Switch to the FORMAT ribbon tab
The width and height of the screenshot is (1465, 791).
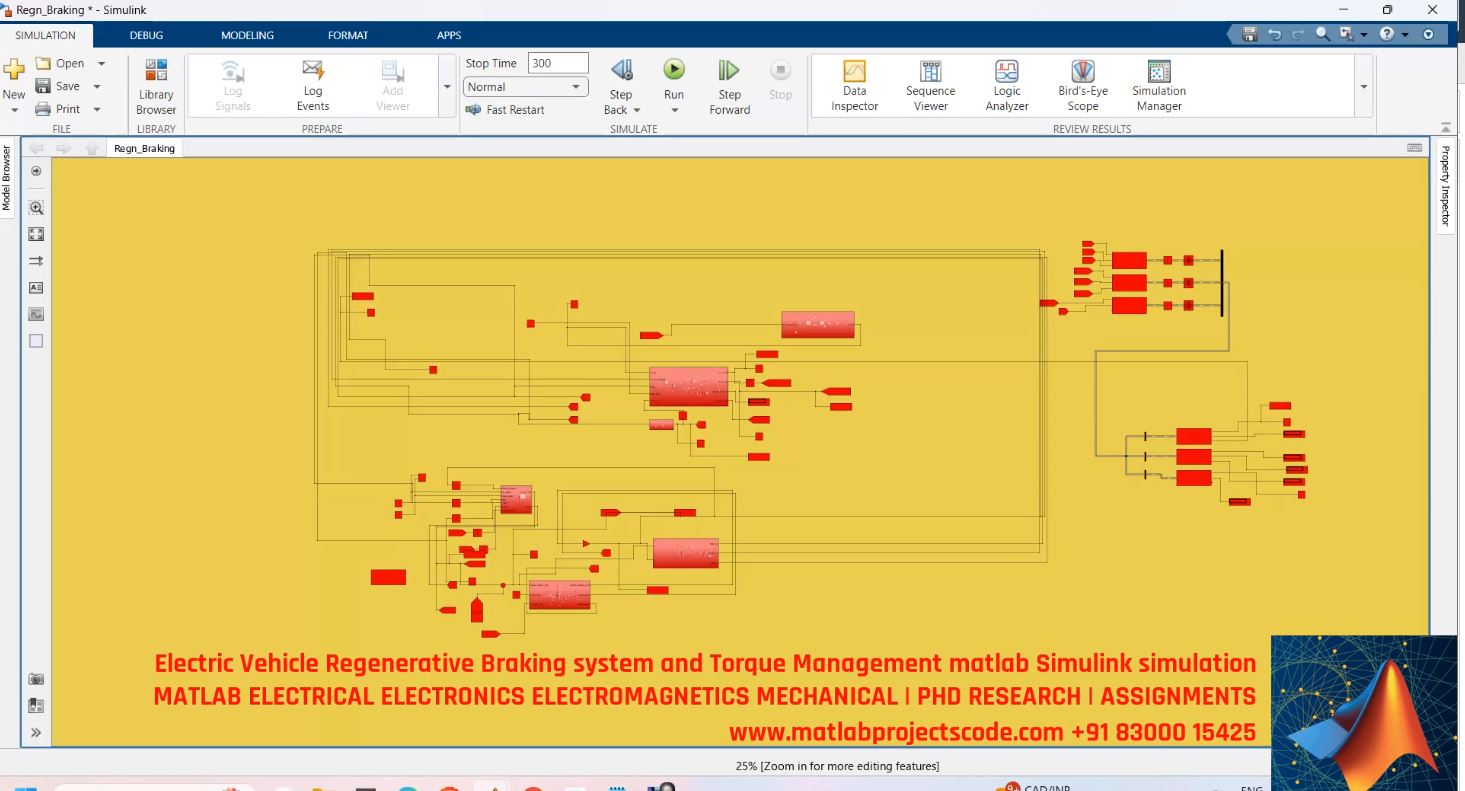347,35
